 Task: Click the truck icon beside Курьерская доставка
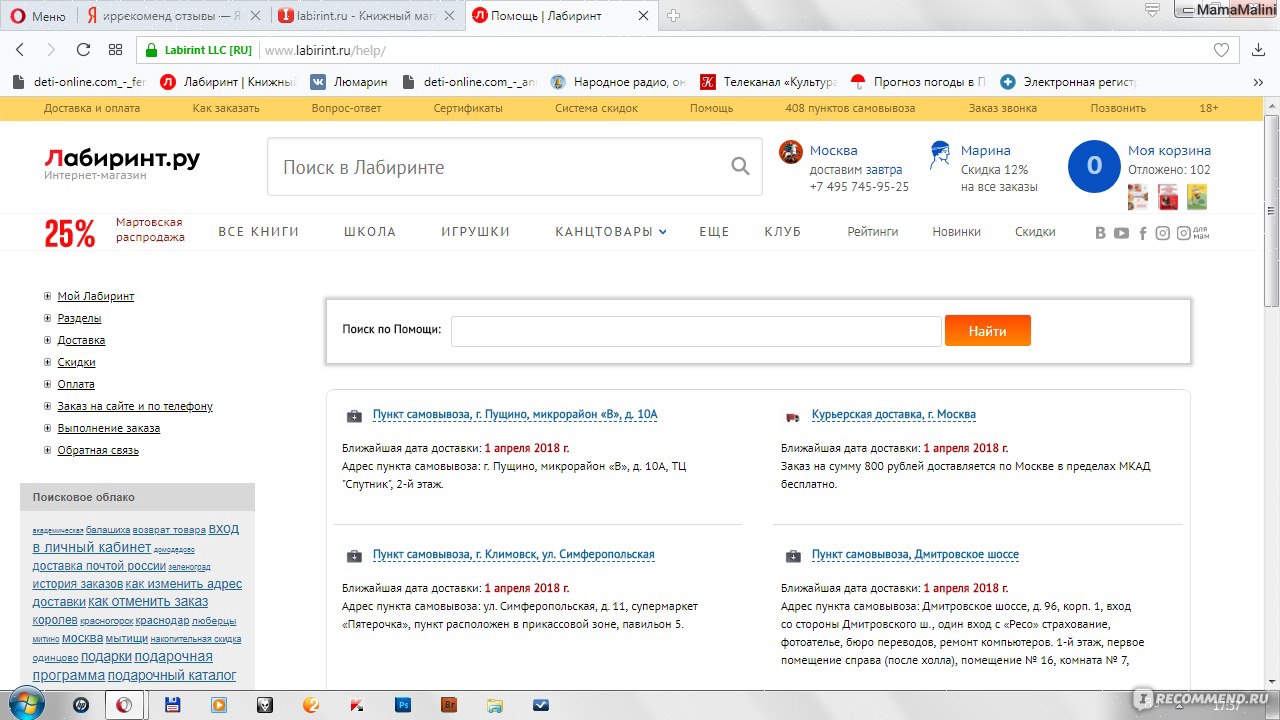792,416
